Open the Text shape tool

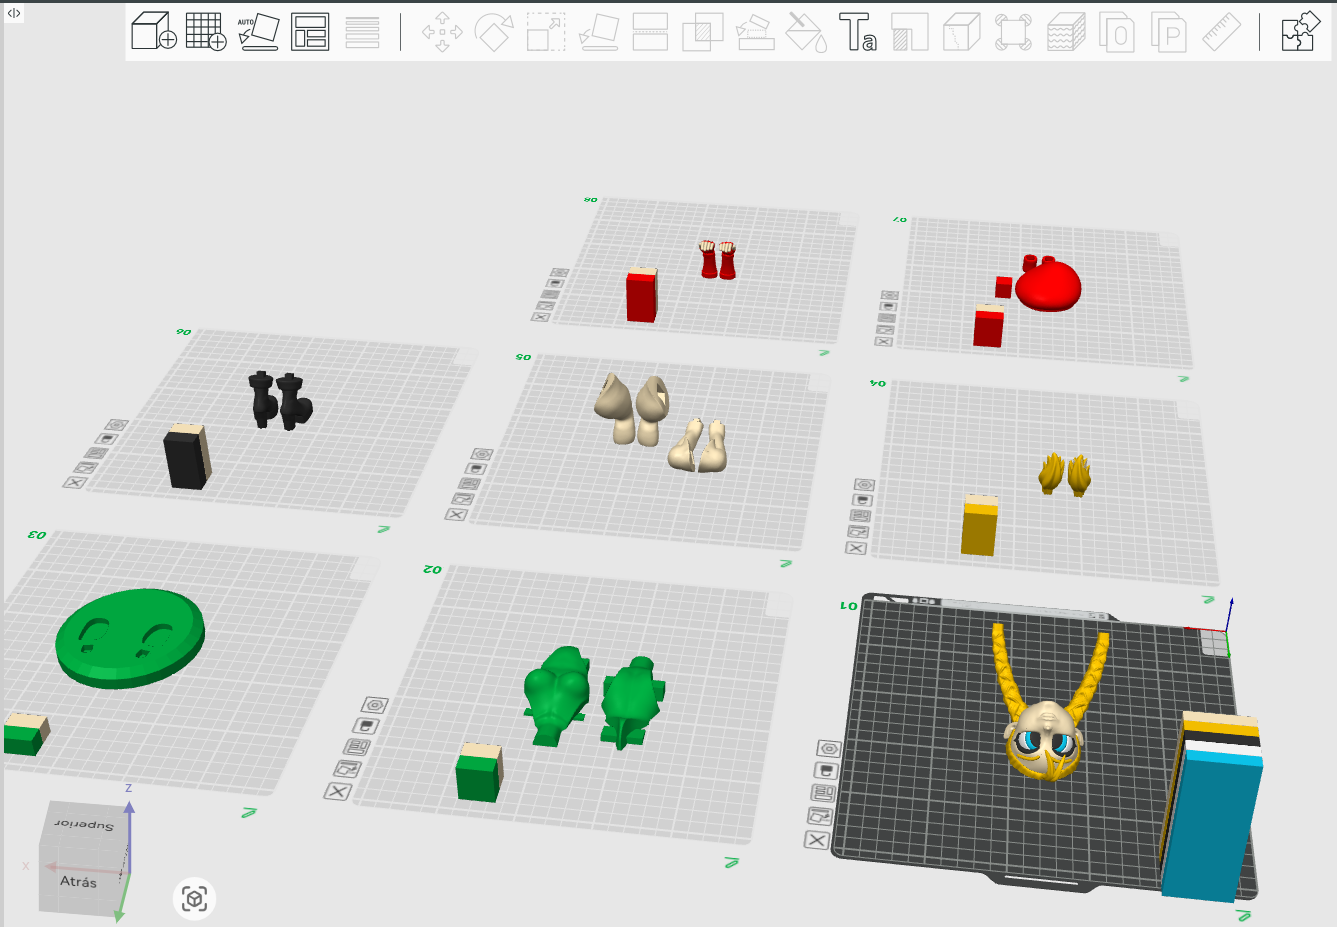[x=858, y=31]
